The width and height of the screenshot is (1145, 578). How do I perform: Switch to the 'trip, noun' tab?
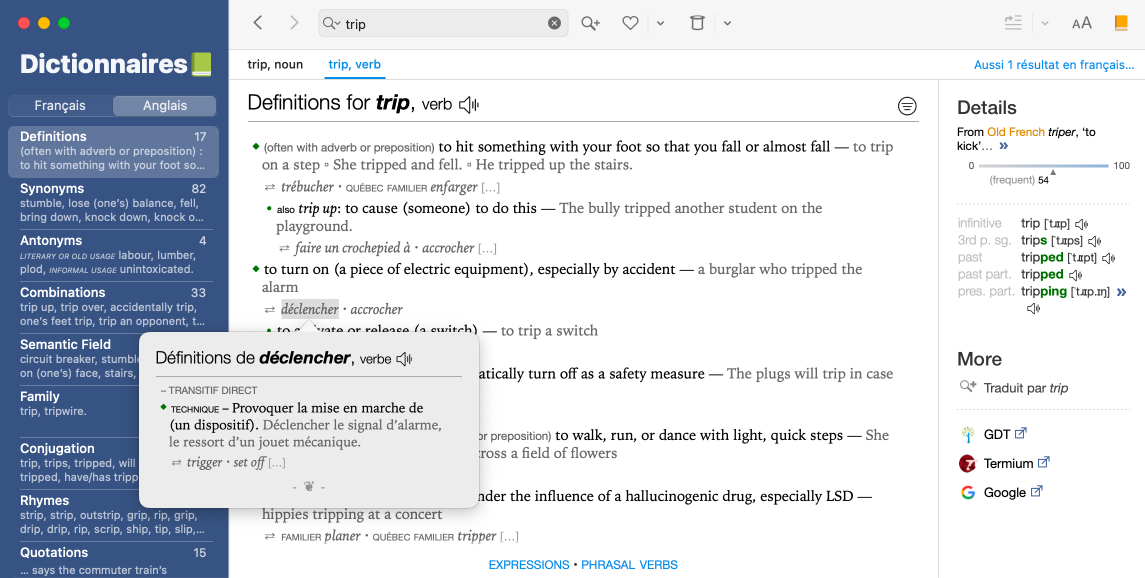[275, 65]
